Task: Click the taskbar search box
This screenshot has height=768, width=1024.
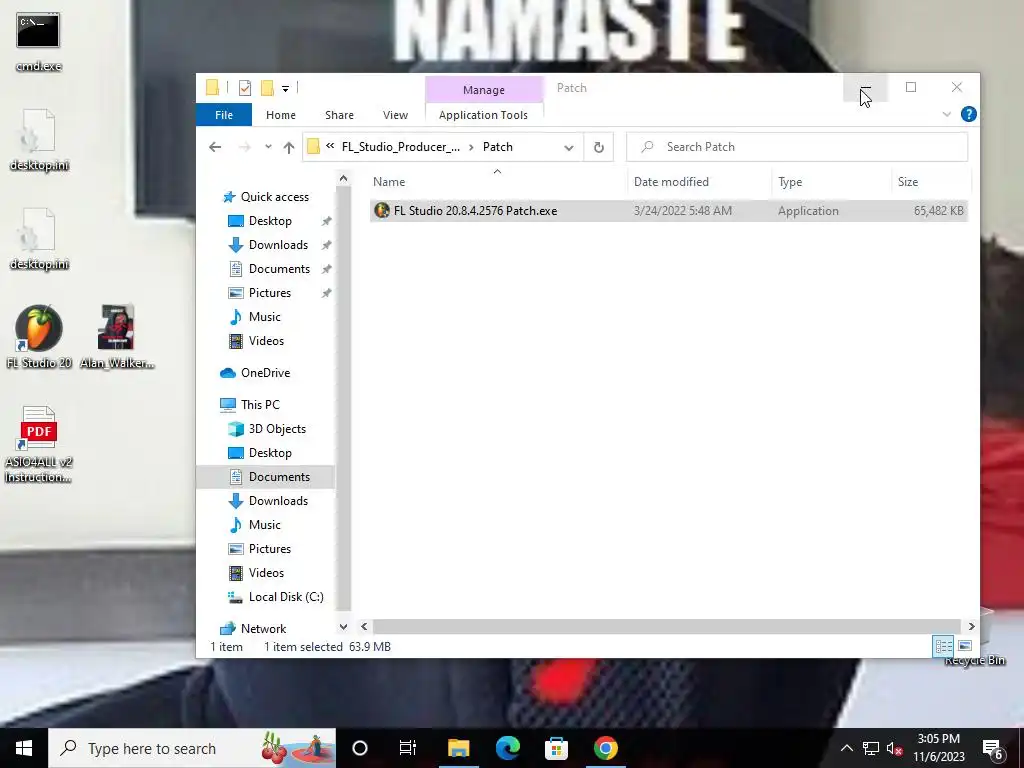Action: point(192,748)
